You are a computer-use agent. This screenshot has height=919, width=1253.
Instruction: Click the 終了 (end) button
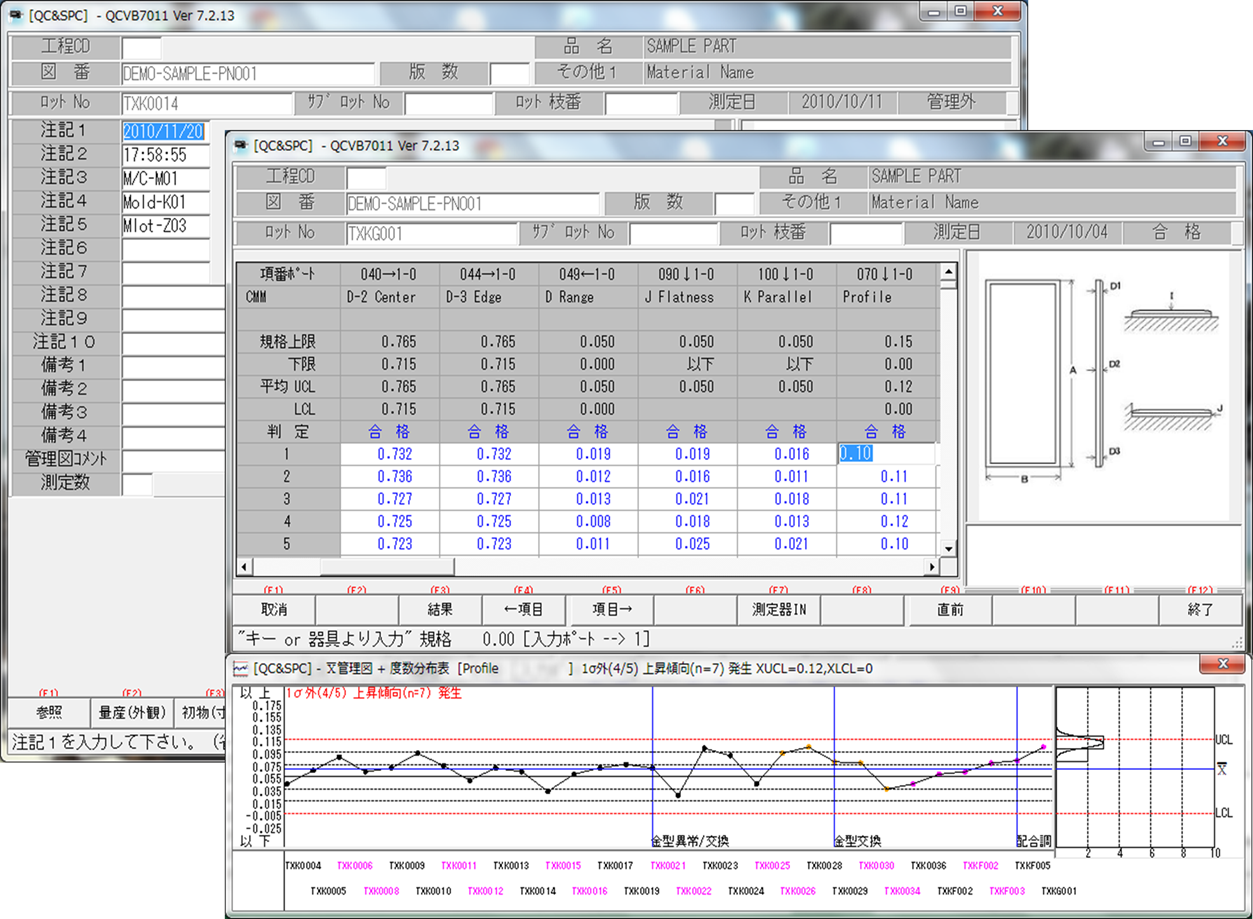pyautogui.click(x=1200, y=609)
